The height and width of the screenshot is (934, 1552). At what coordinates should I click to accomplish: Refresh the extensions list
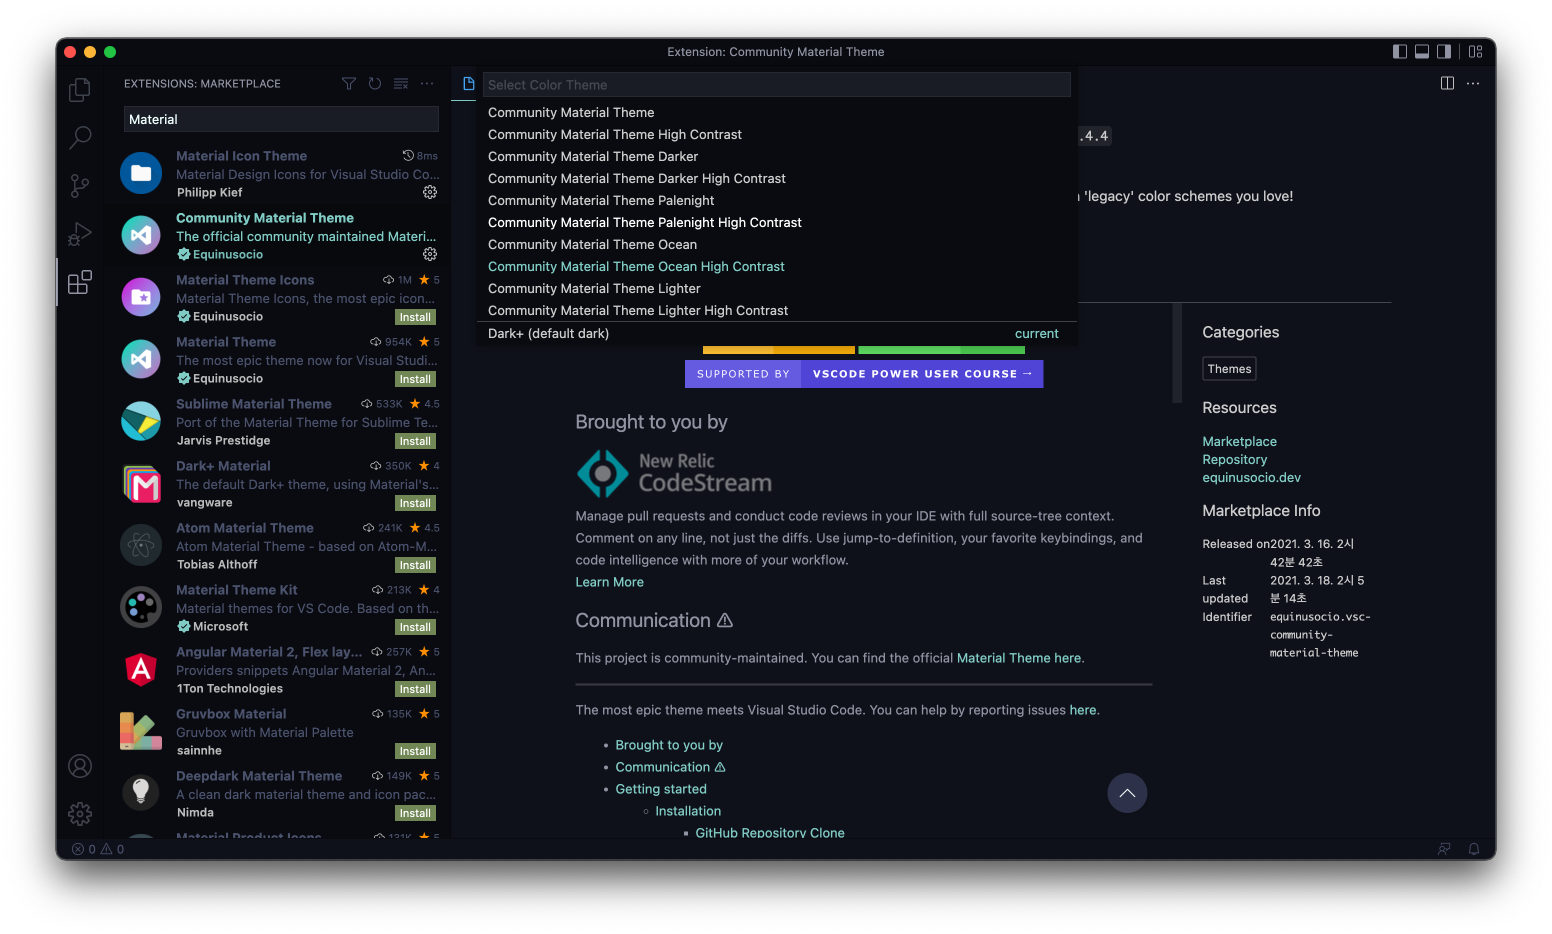click(x=375, y=84)
